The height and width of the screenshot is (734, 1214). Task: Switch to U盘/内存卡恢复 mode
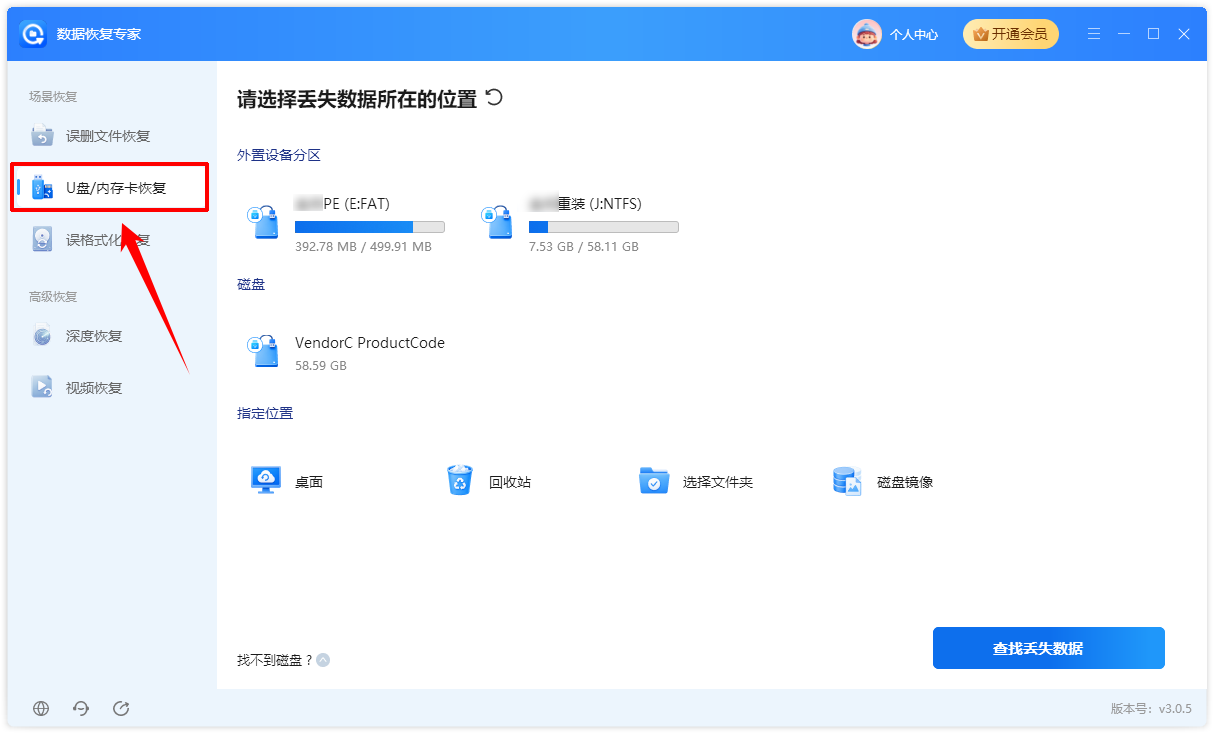108,188
